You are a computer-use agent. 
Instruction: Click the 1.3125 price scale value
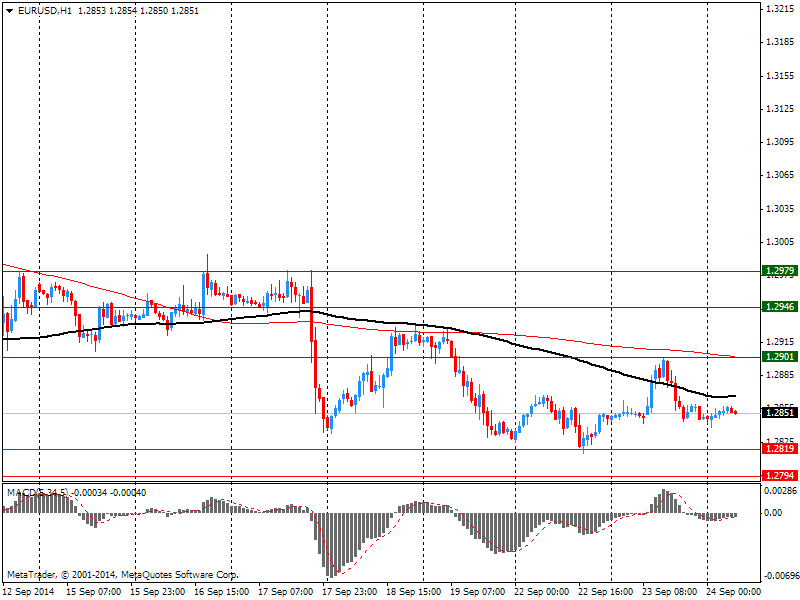click(780, 109)
